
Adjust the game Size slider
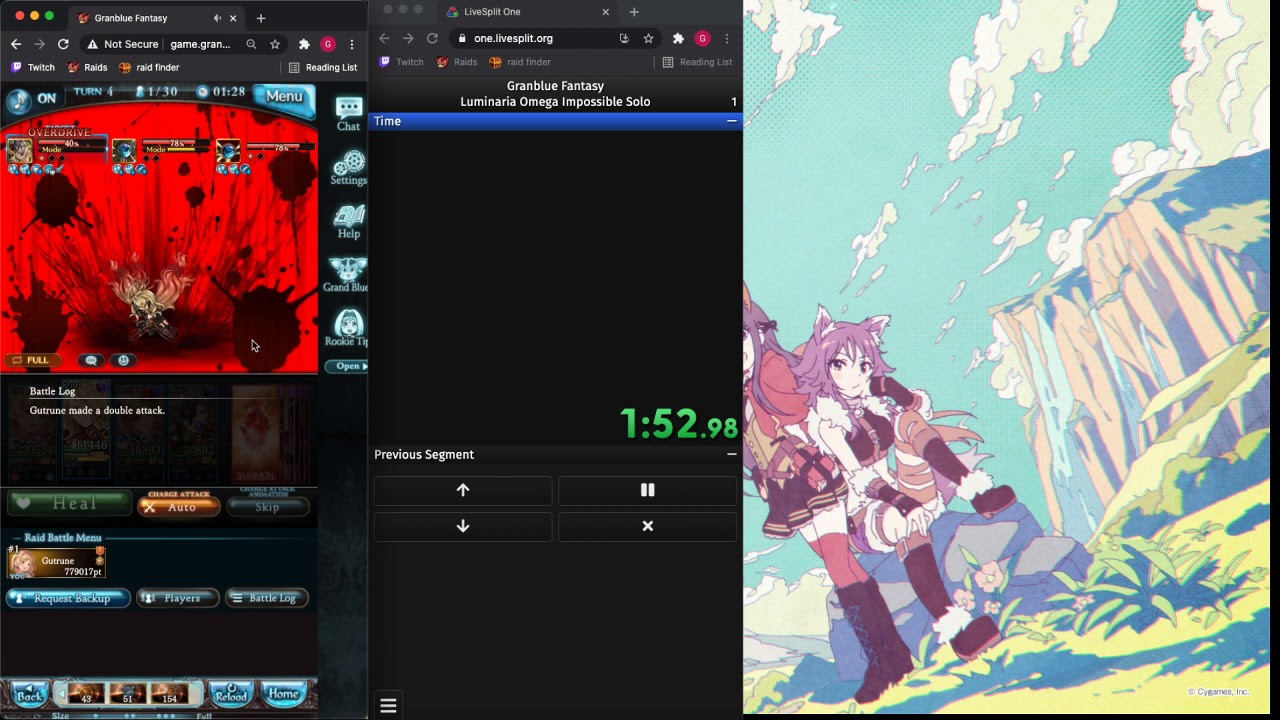(135, 716)
